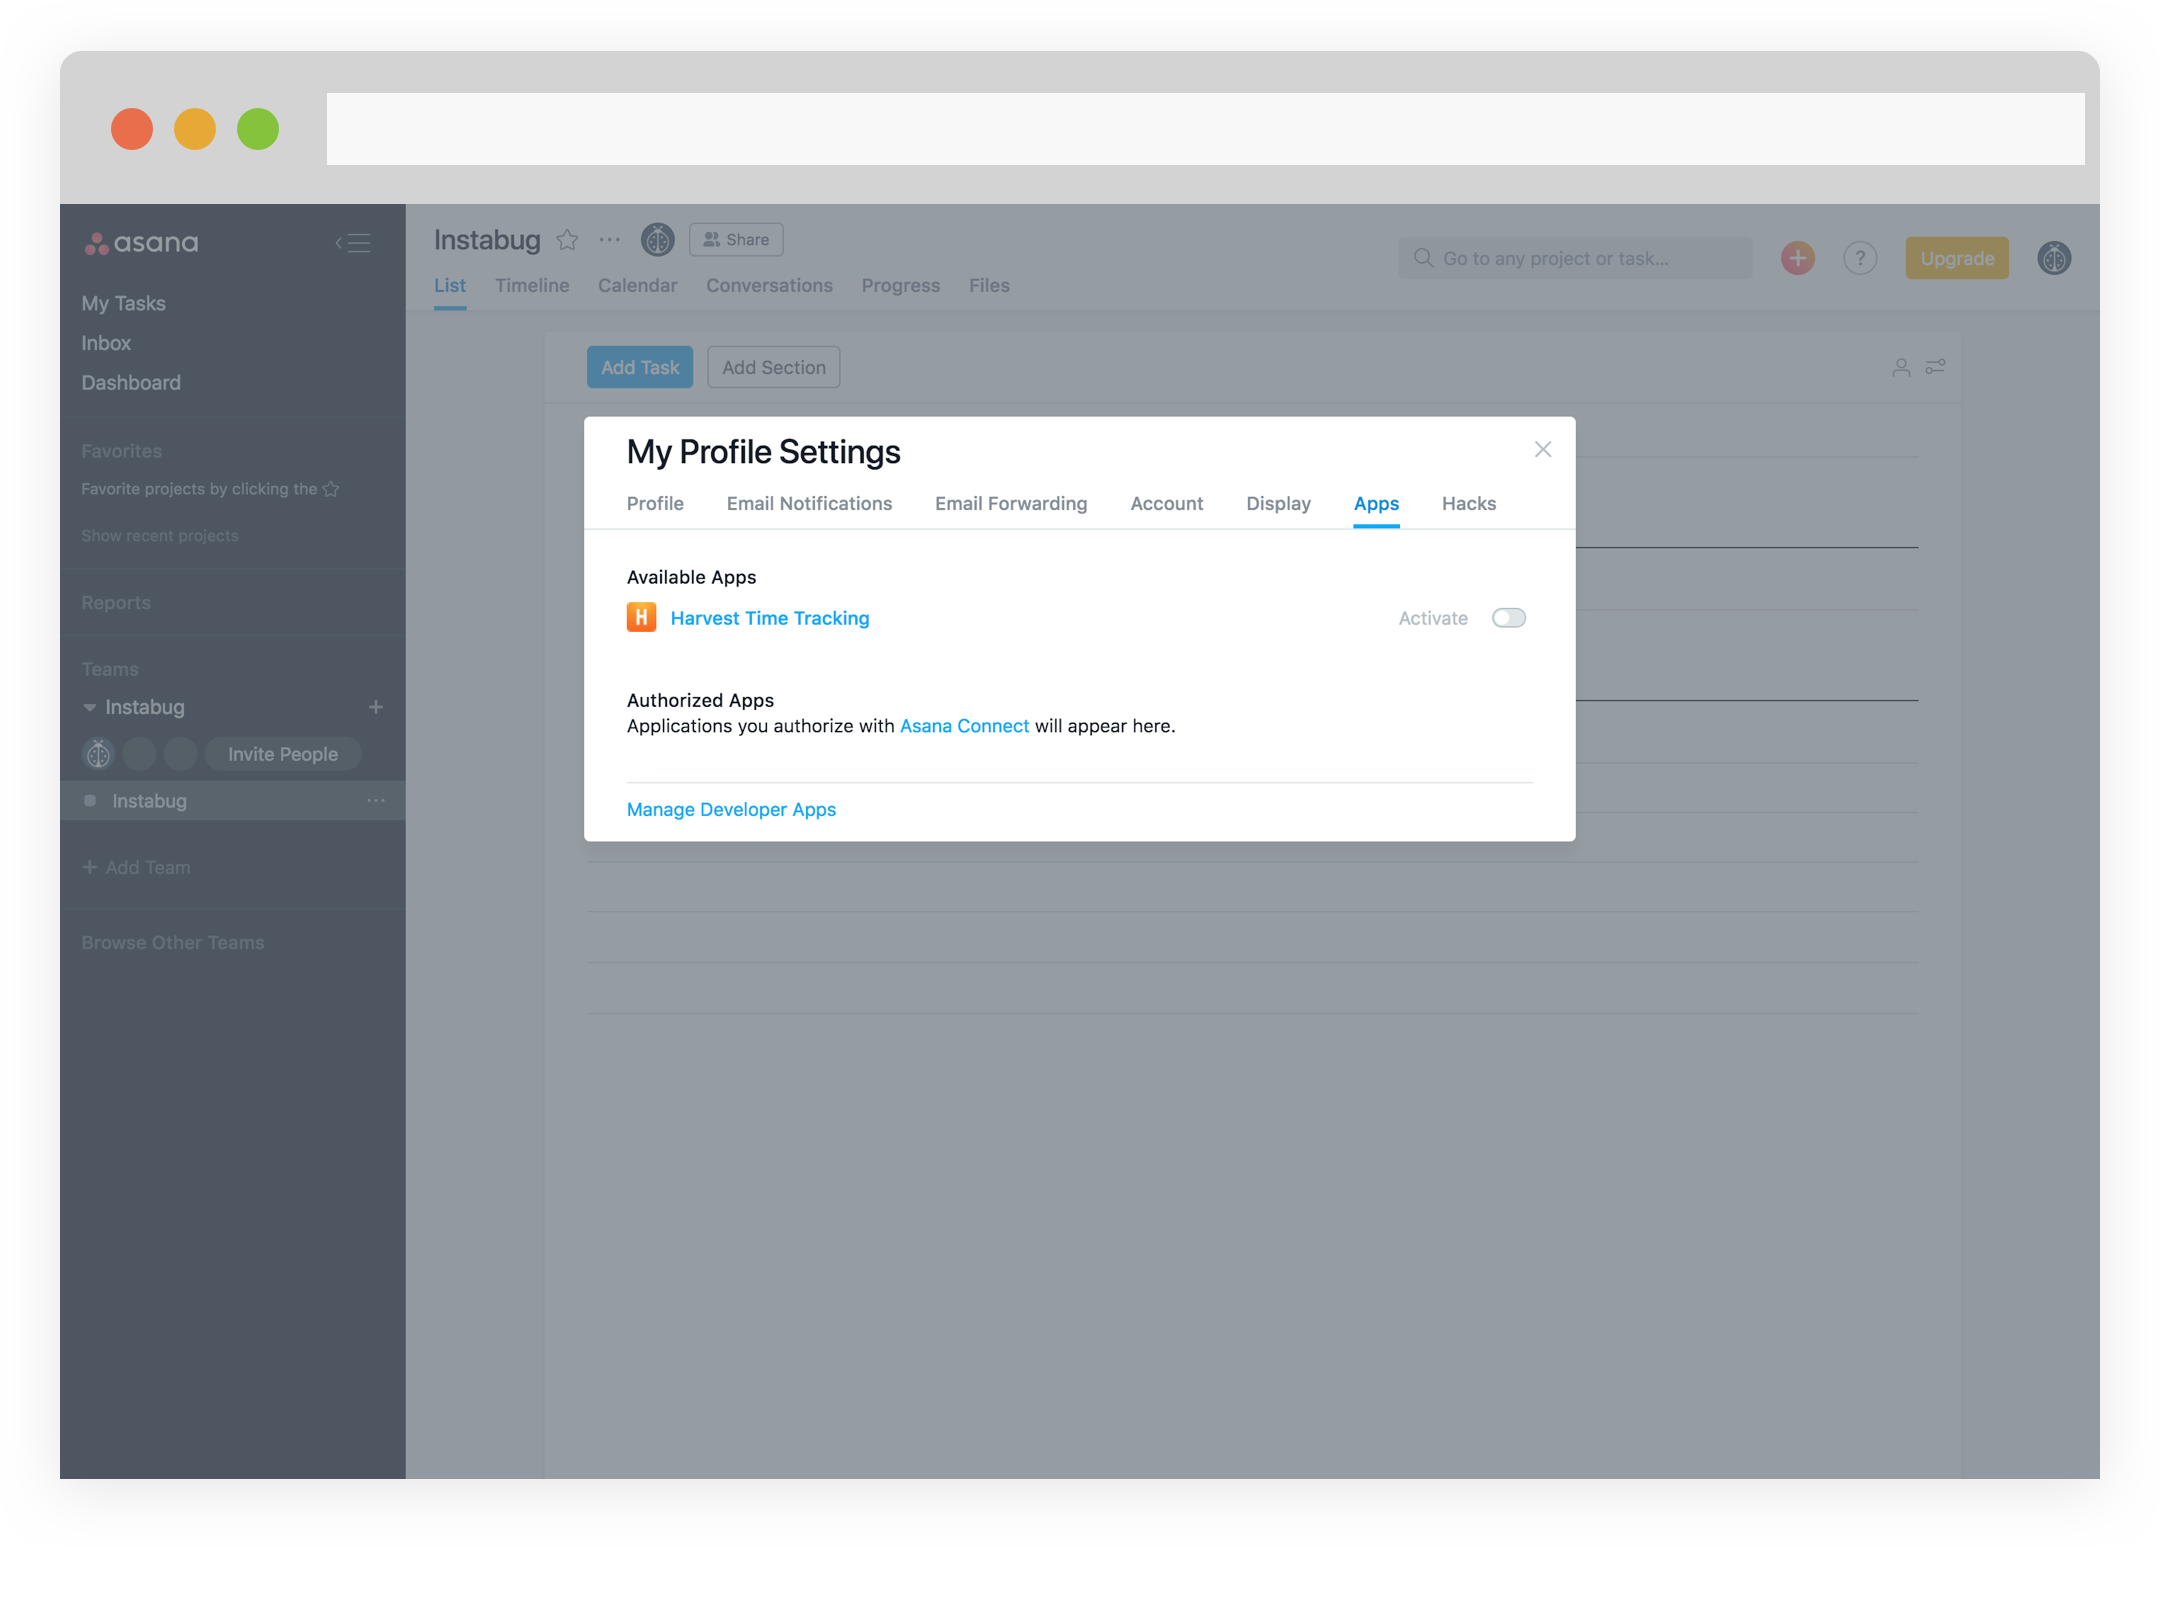Click the Asana Connect link

[964, 726]
